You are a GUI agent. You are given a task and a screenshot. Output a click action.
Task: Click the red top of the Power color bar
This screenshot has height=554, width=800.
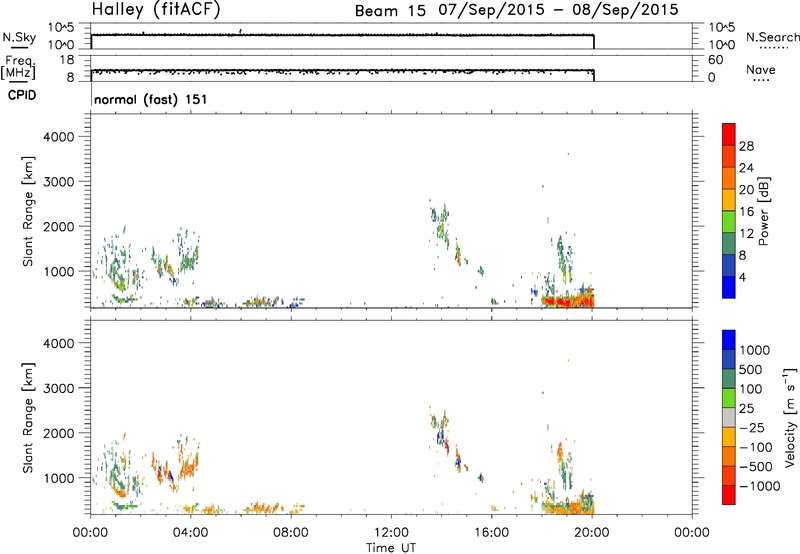tap(729, 132)
